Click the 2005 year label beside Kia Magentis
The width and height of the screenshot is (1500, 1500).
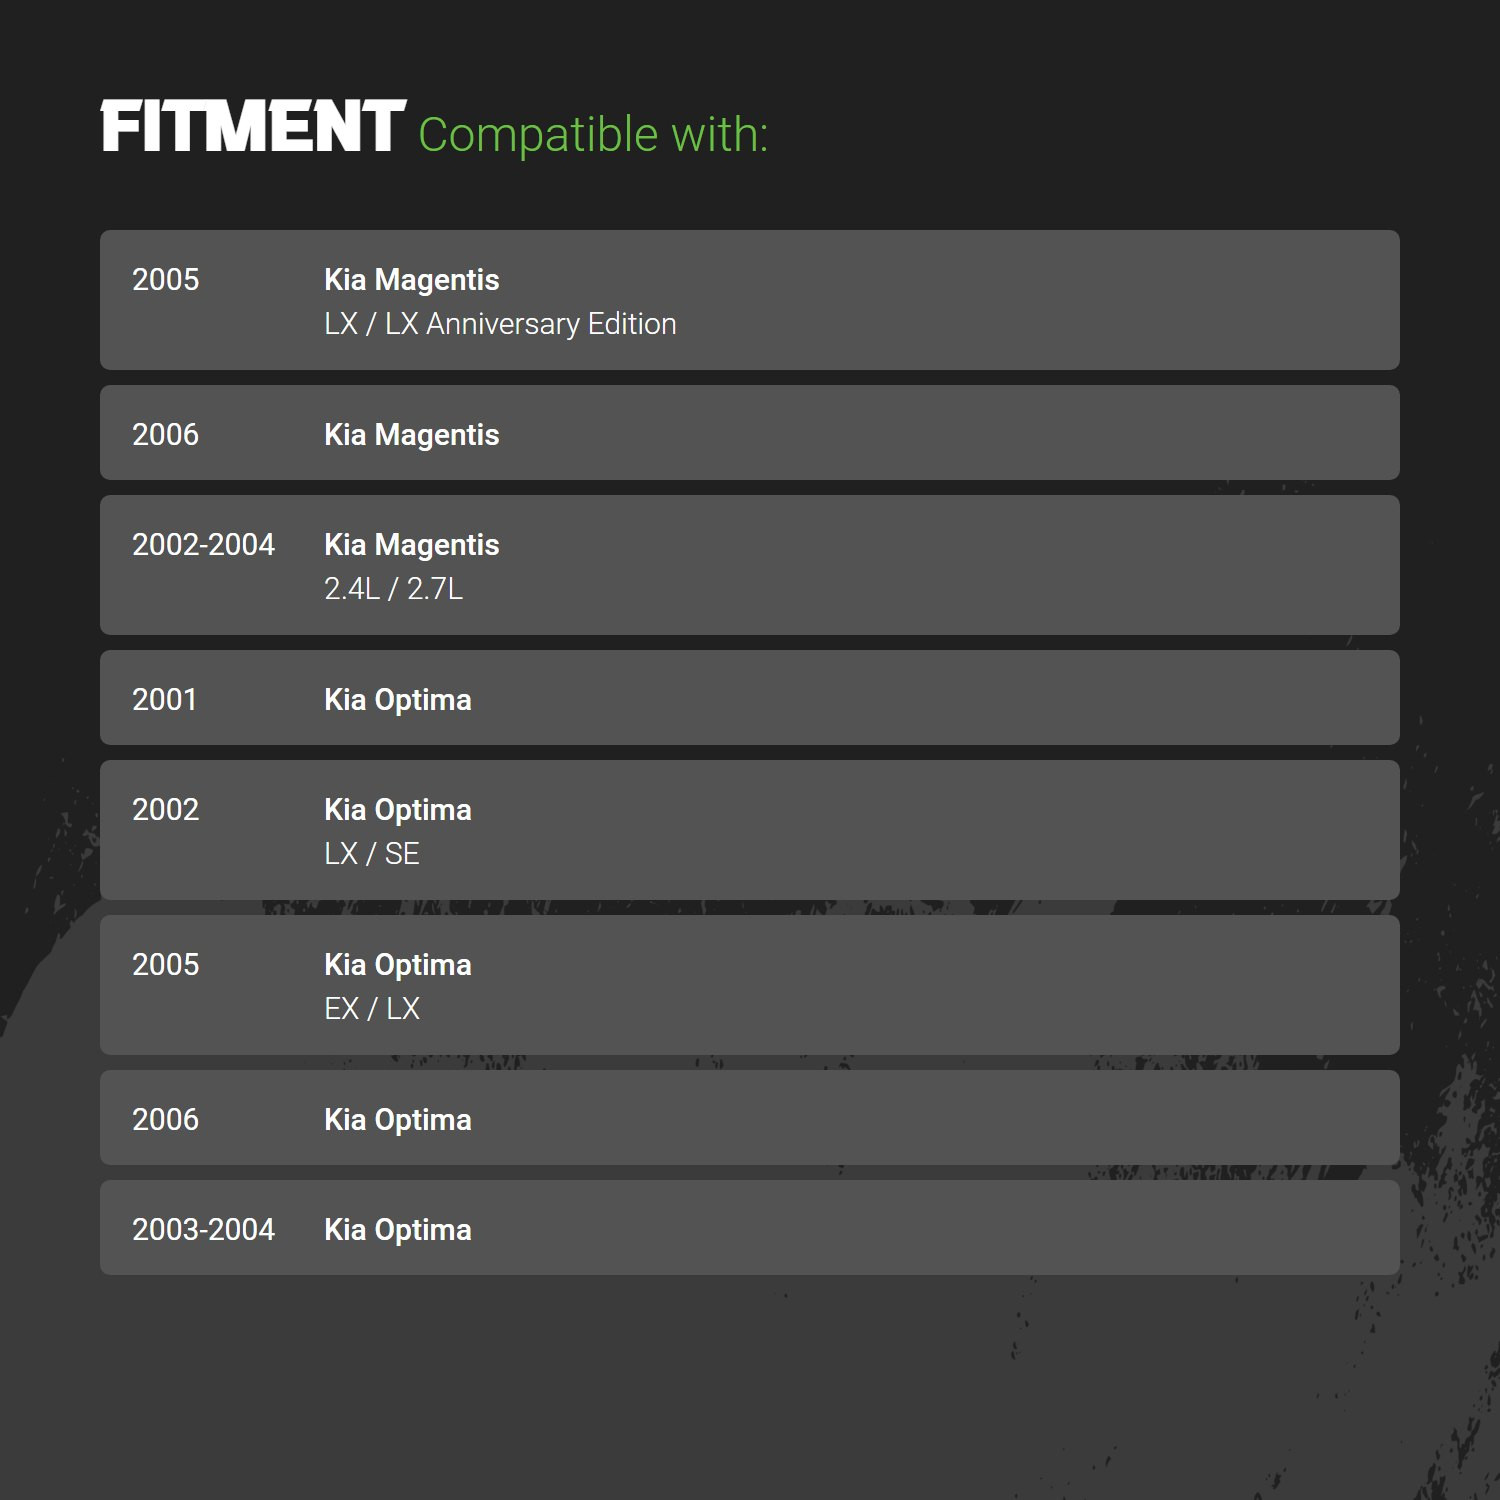[165, 279]
